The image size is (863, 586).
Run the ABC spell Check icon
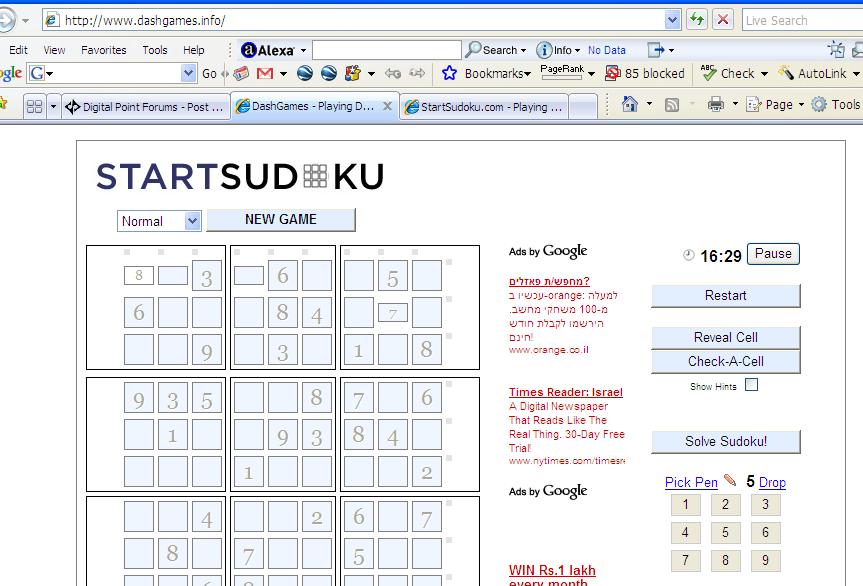pyautogui.click(x=708, y=73)
